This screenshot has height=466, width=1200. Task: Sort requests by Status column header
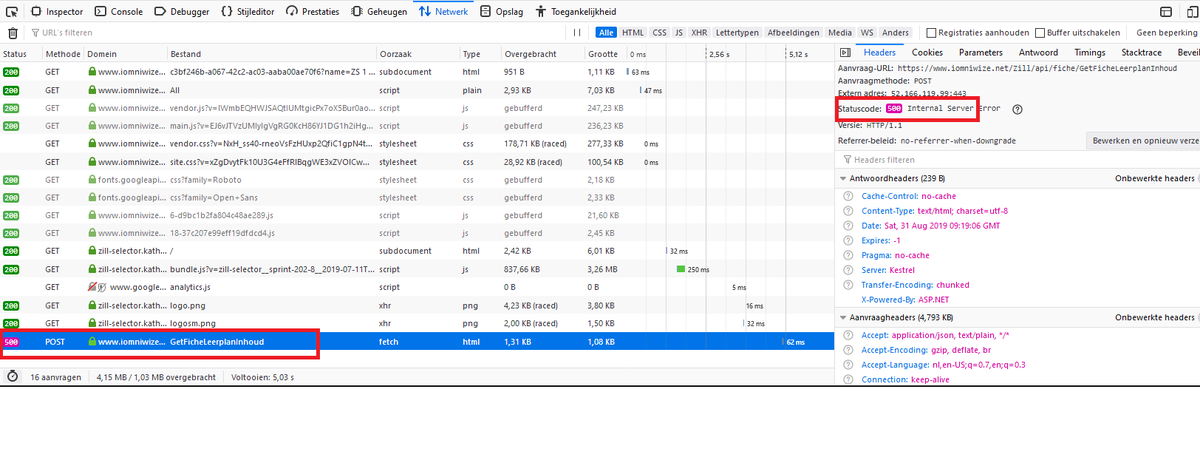coord(20,53)
